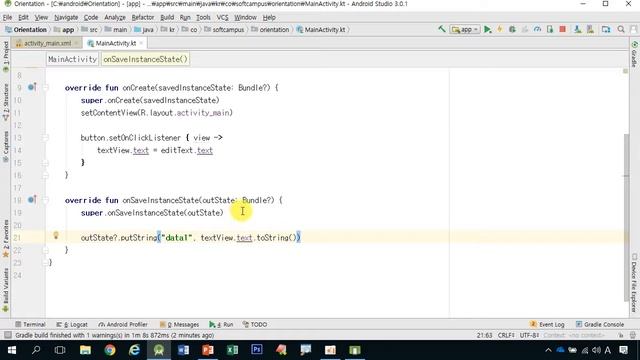Click the override gutter icon beside onCreate
Image resolution: width=640 pixels, height=360 pixels.
coord(32,87)
